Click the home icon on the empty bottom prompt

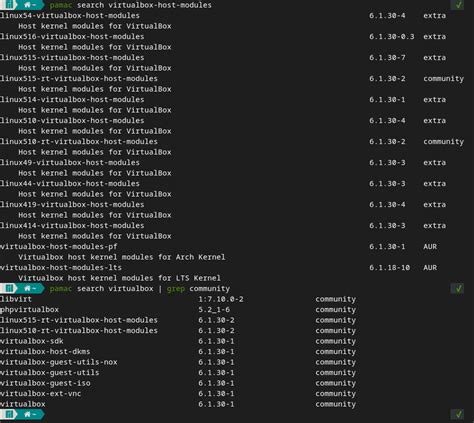click(27, 414)
